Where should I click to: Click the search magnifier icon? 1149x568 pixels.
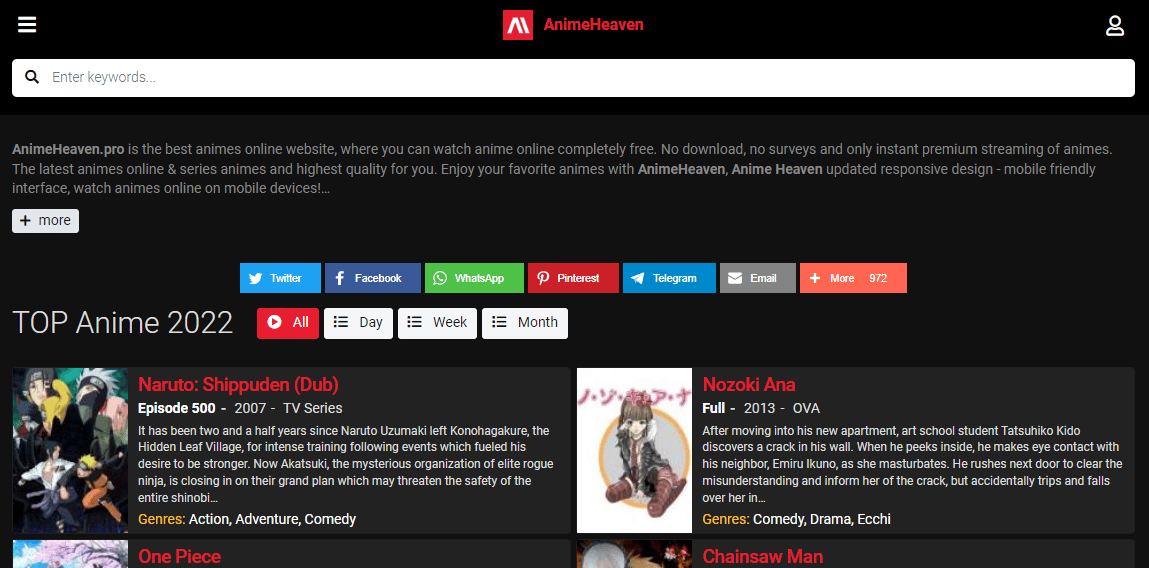[32, 77]
